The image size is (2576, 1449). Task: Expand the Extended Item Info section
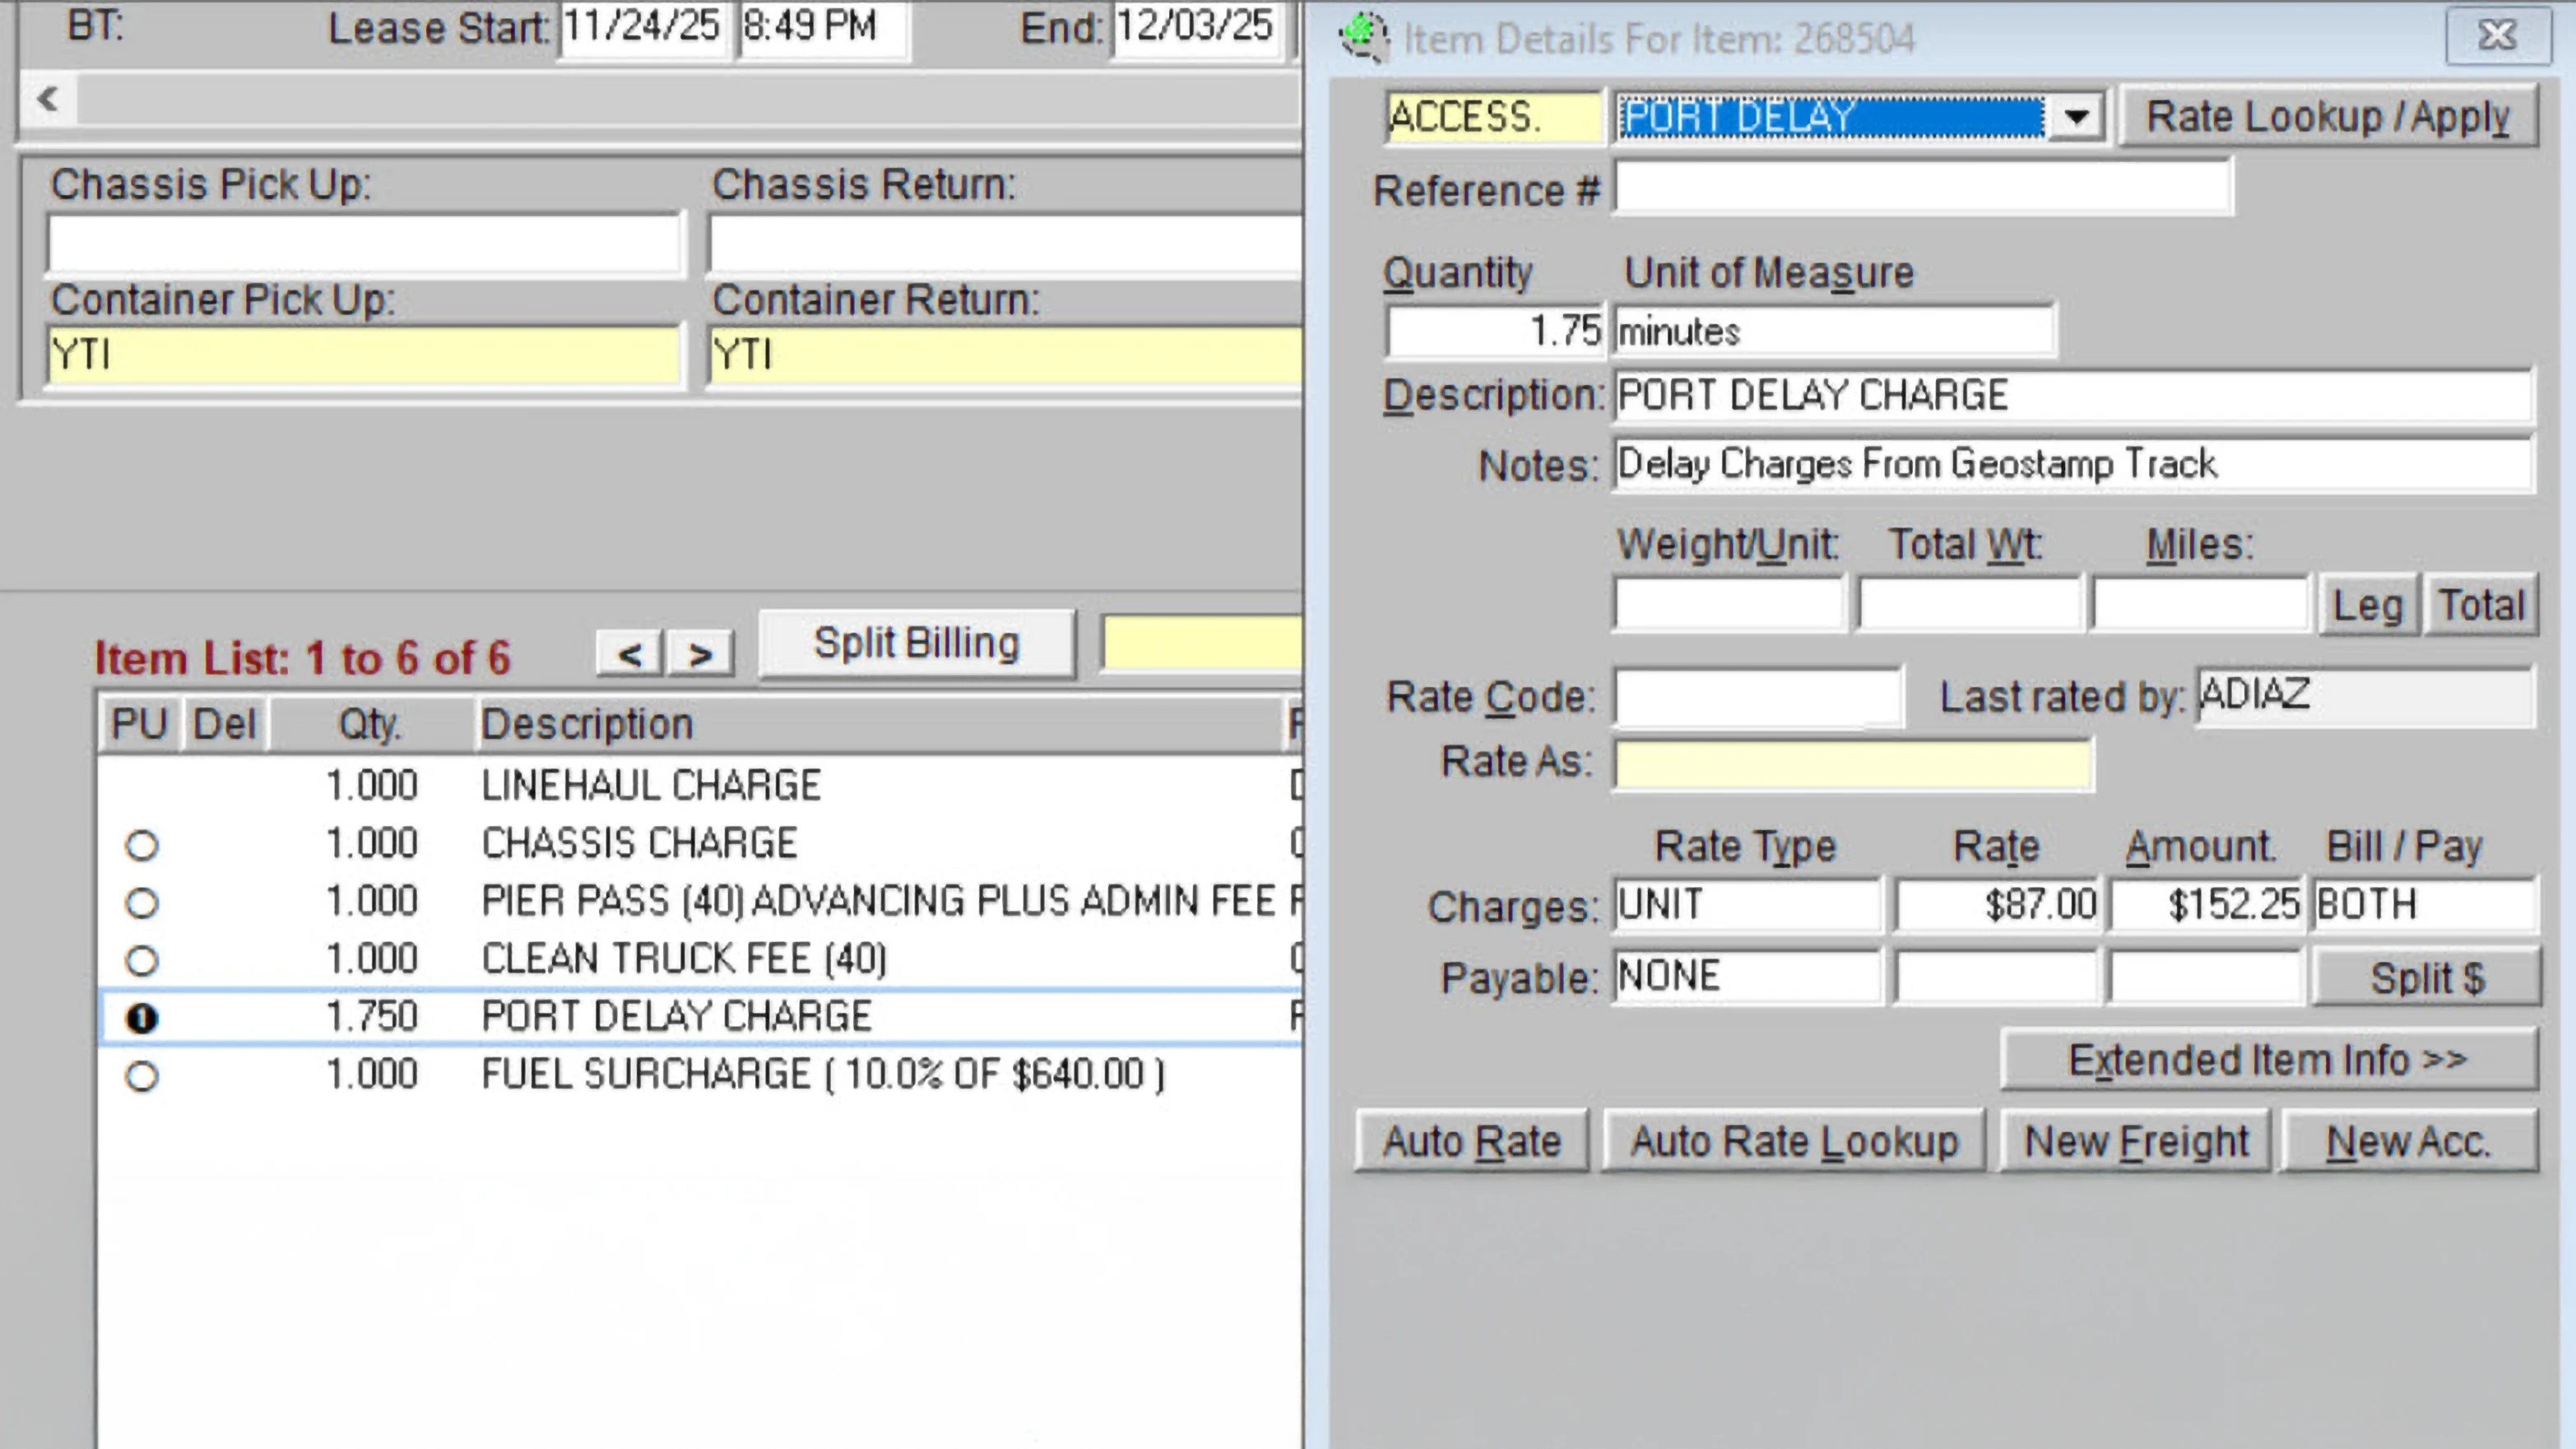pyautogui.click(x=2268, y=1060)
